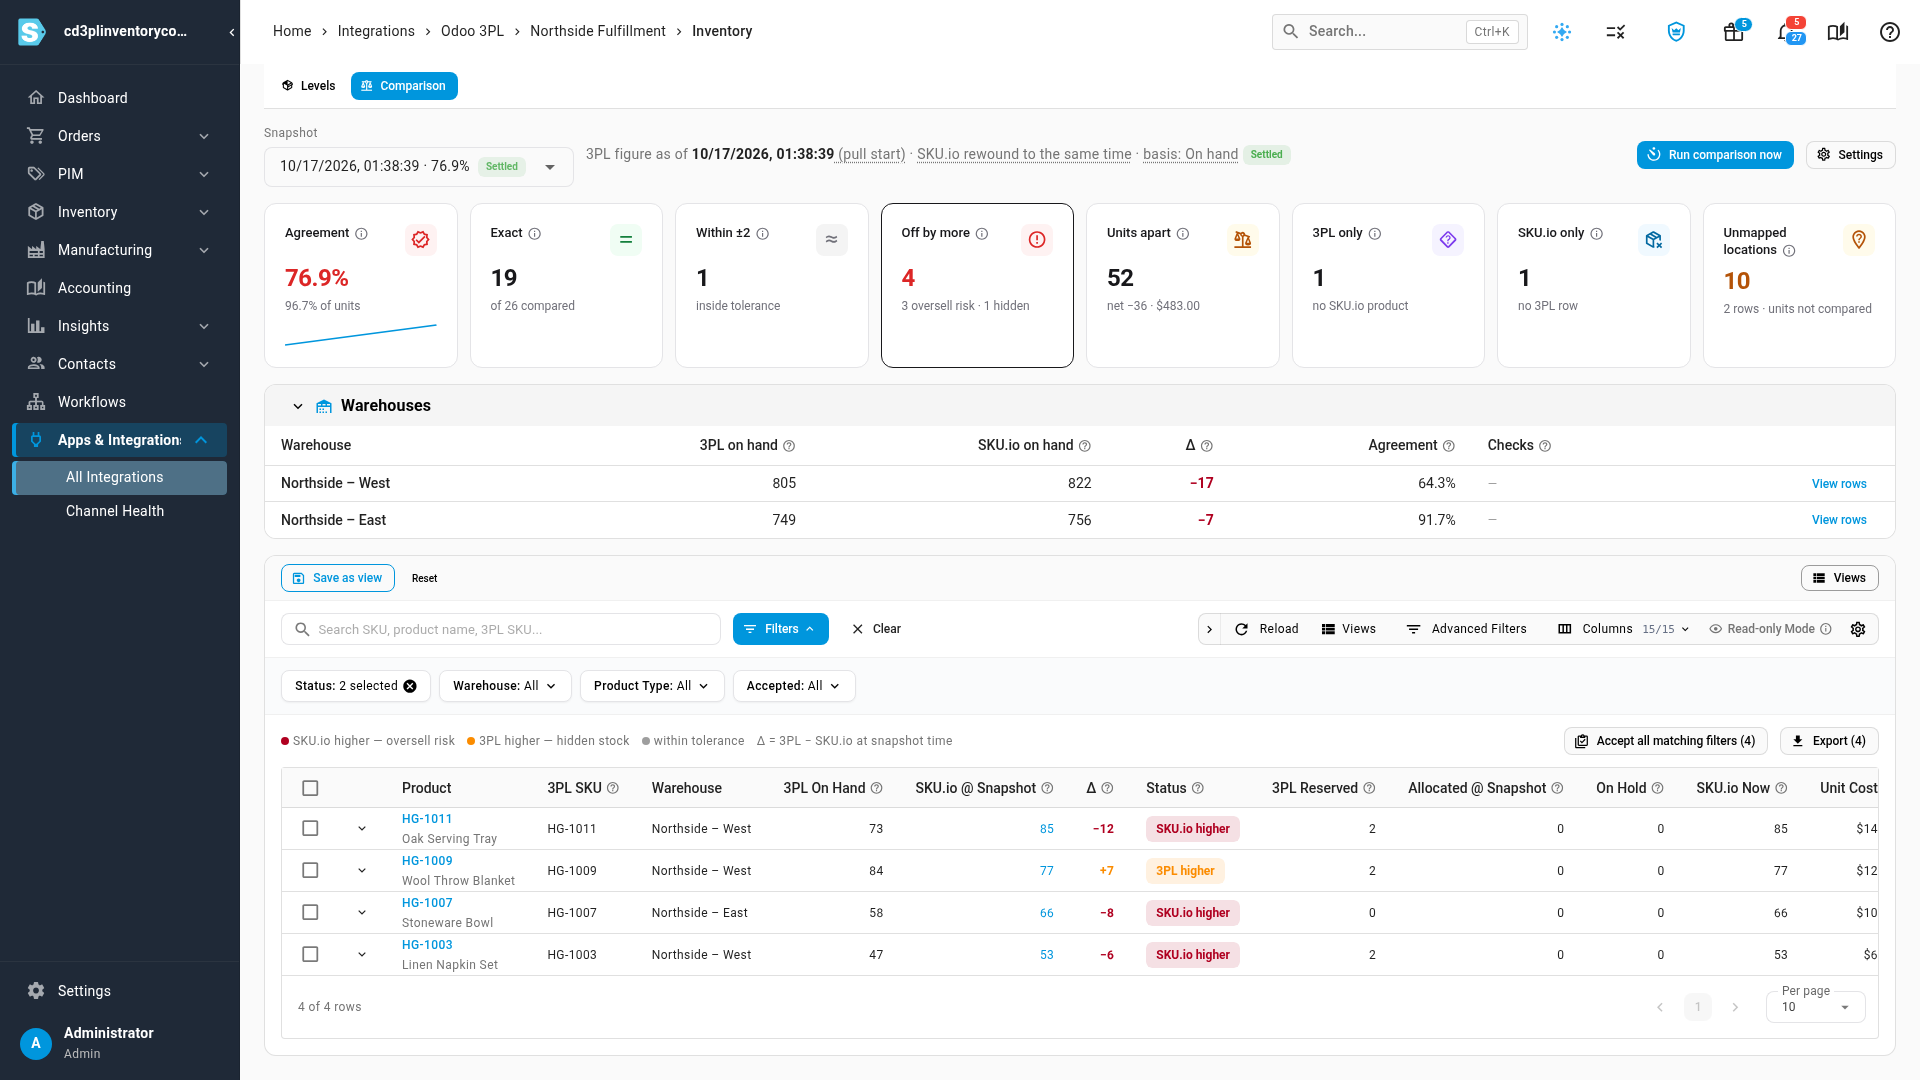Click the Off by more alert icon
This screenshot has height=1080, width=1920.
coord(1037,240)
